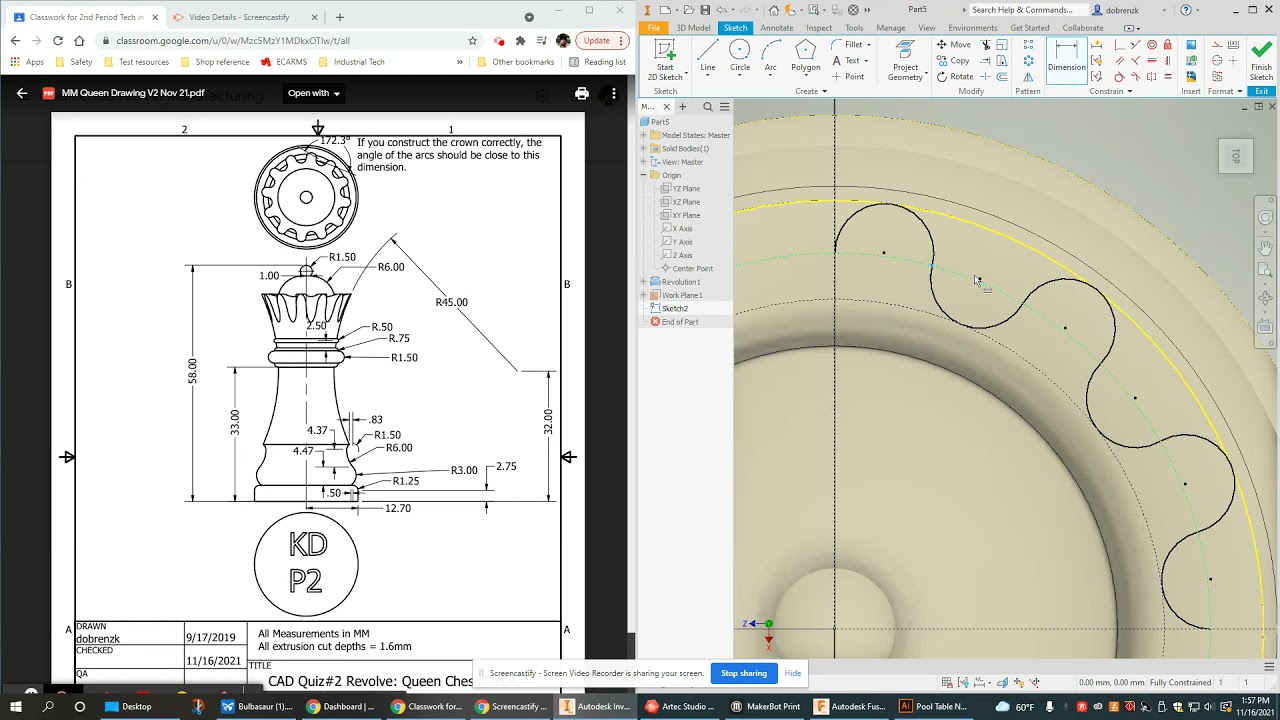Select the Point tool in Create panel
Viewport: 1280px width, 720px height.
pyautogui.click(x=848, y=77)
